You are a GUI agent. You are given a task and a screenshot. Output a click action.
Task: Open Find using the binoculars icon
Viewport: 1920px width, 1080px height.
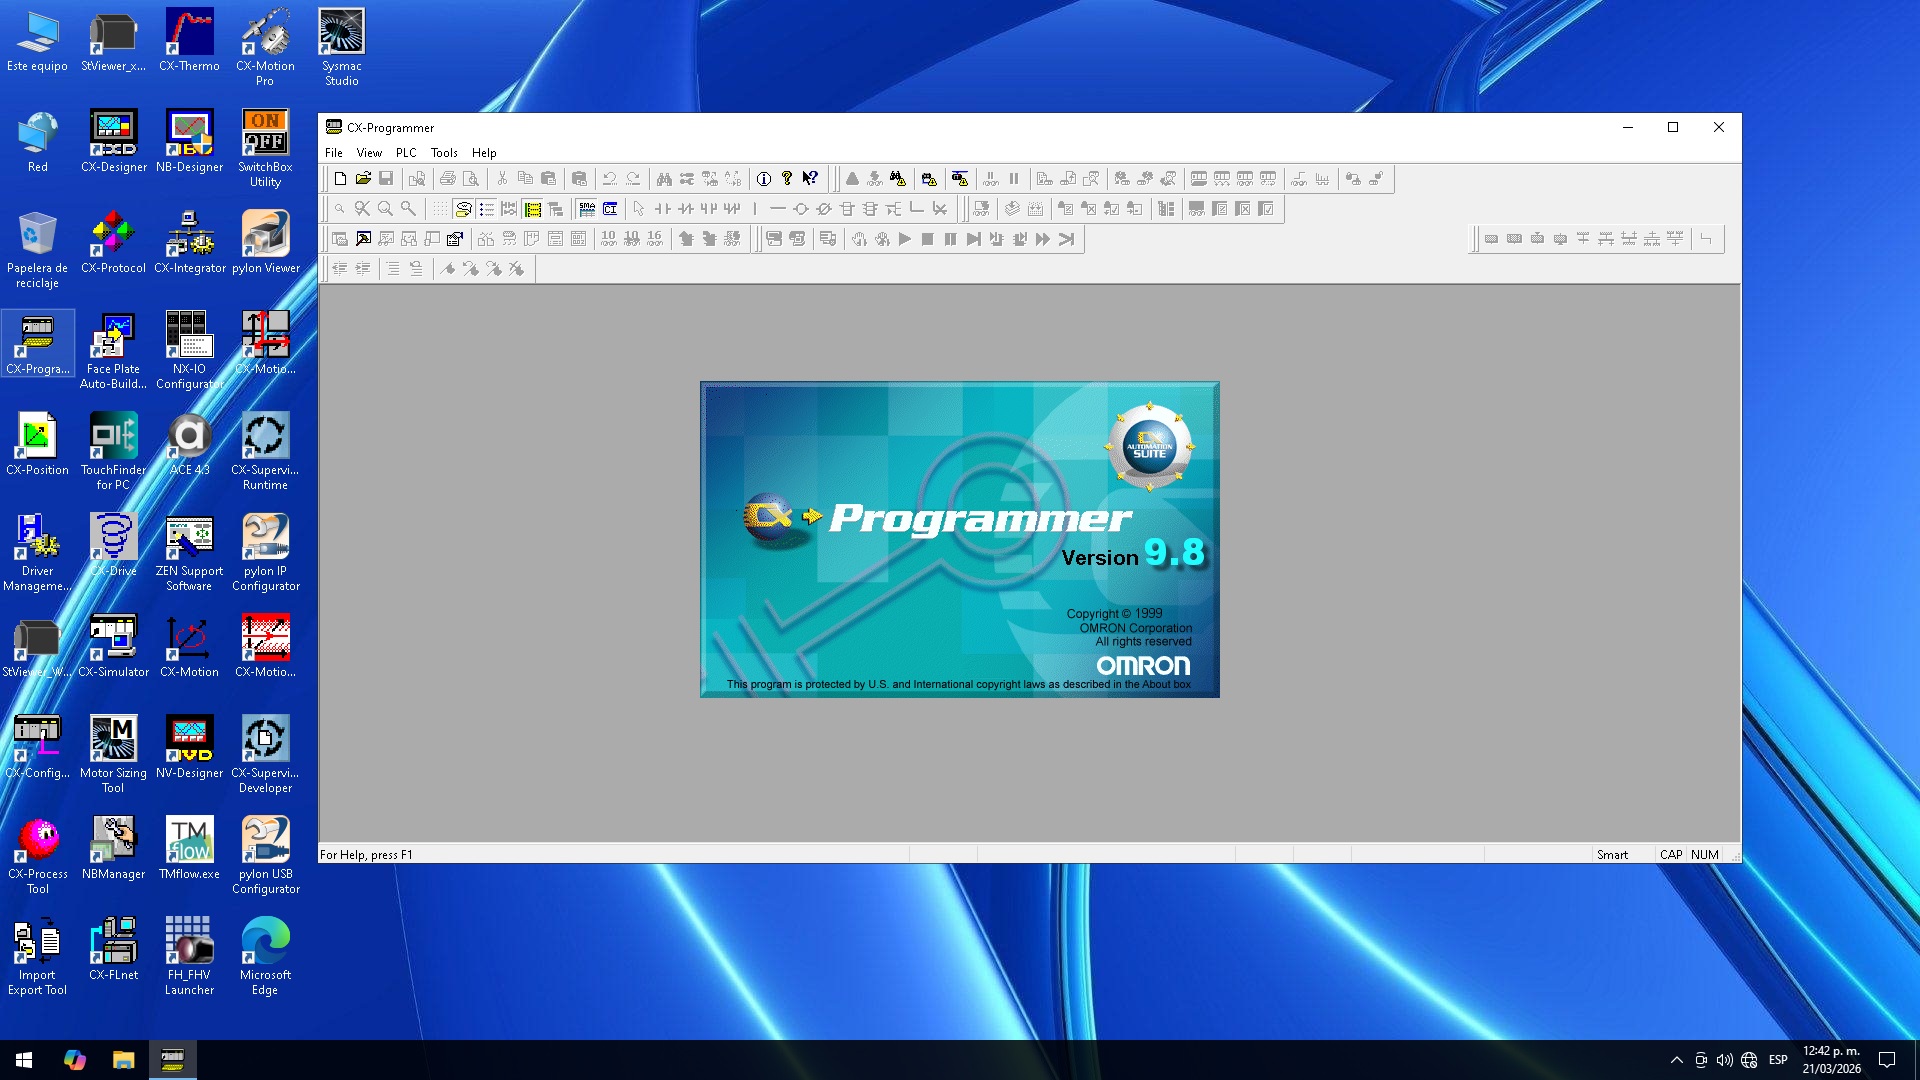coord(663,178)
